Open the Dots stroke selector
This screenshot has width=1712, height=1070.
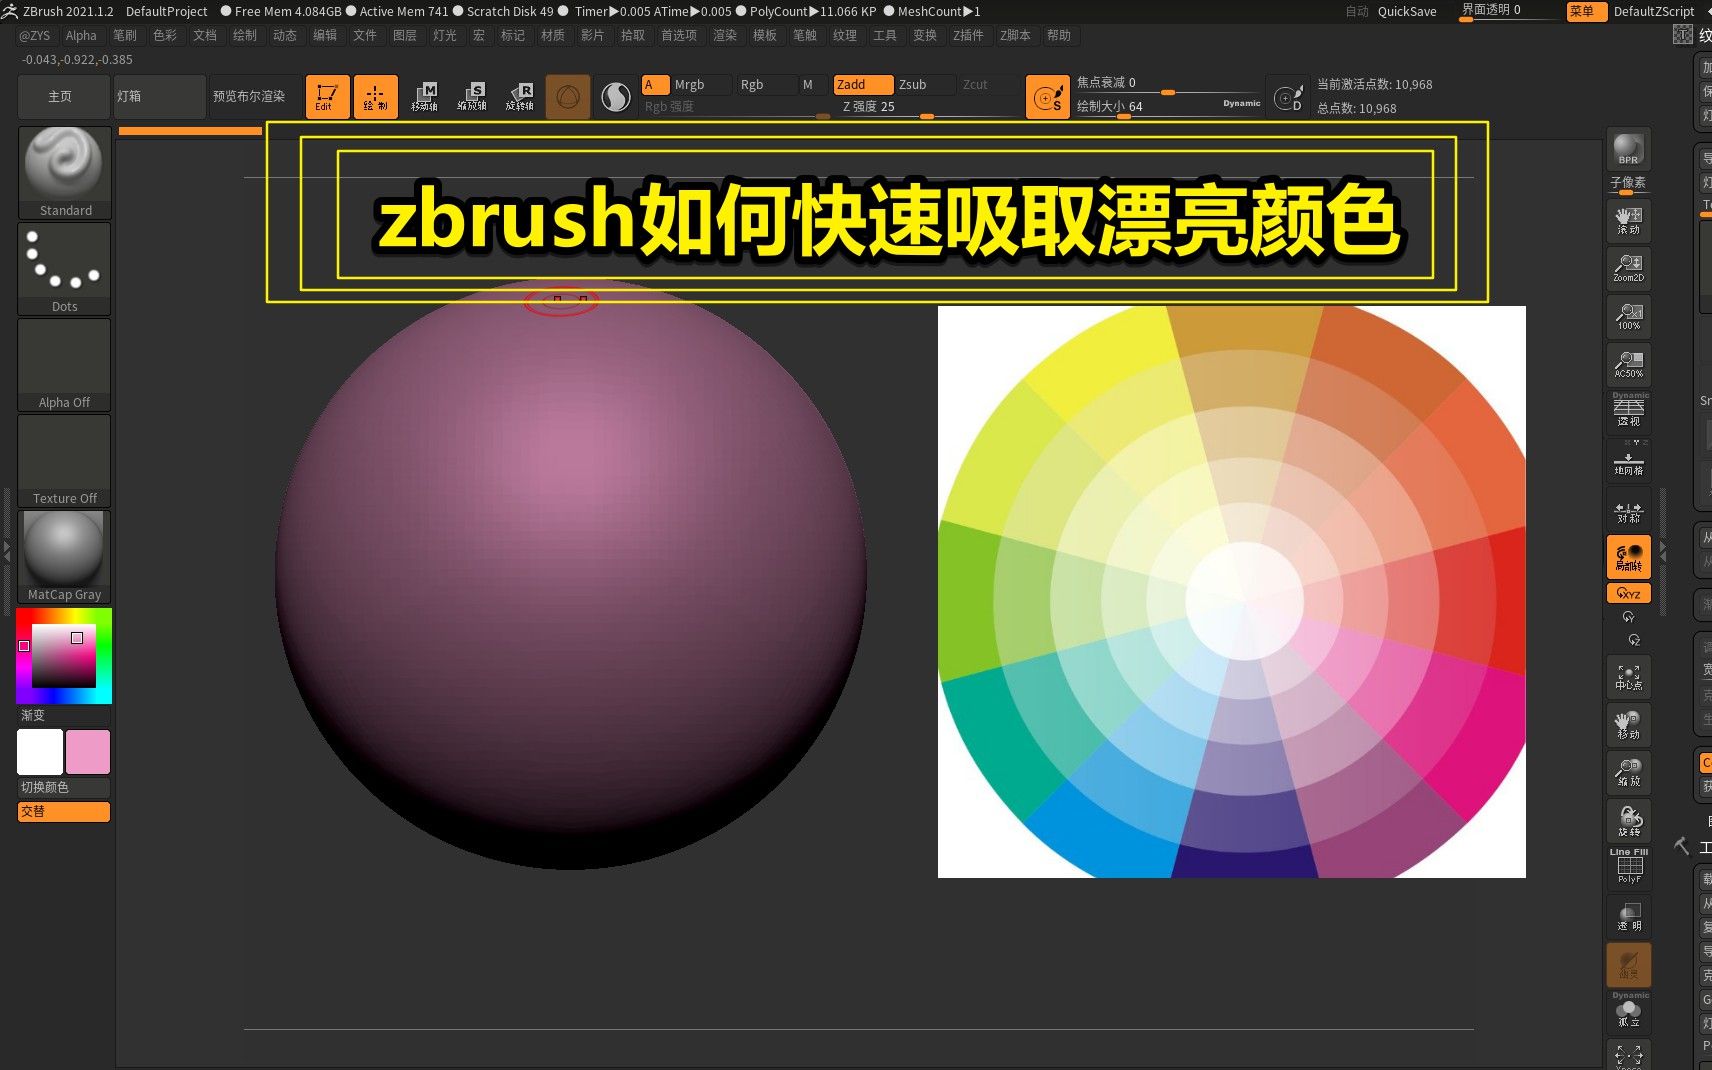tap(64, 262)
